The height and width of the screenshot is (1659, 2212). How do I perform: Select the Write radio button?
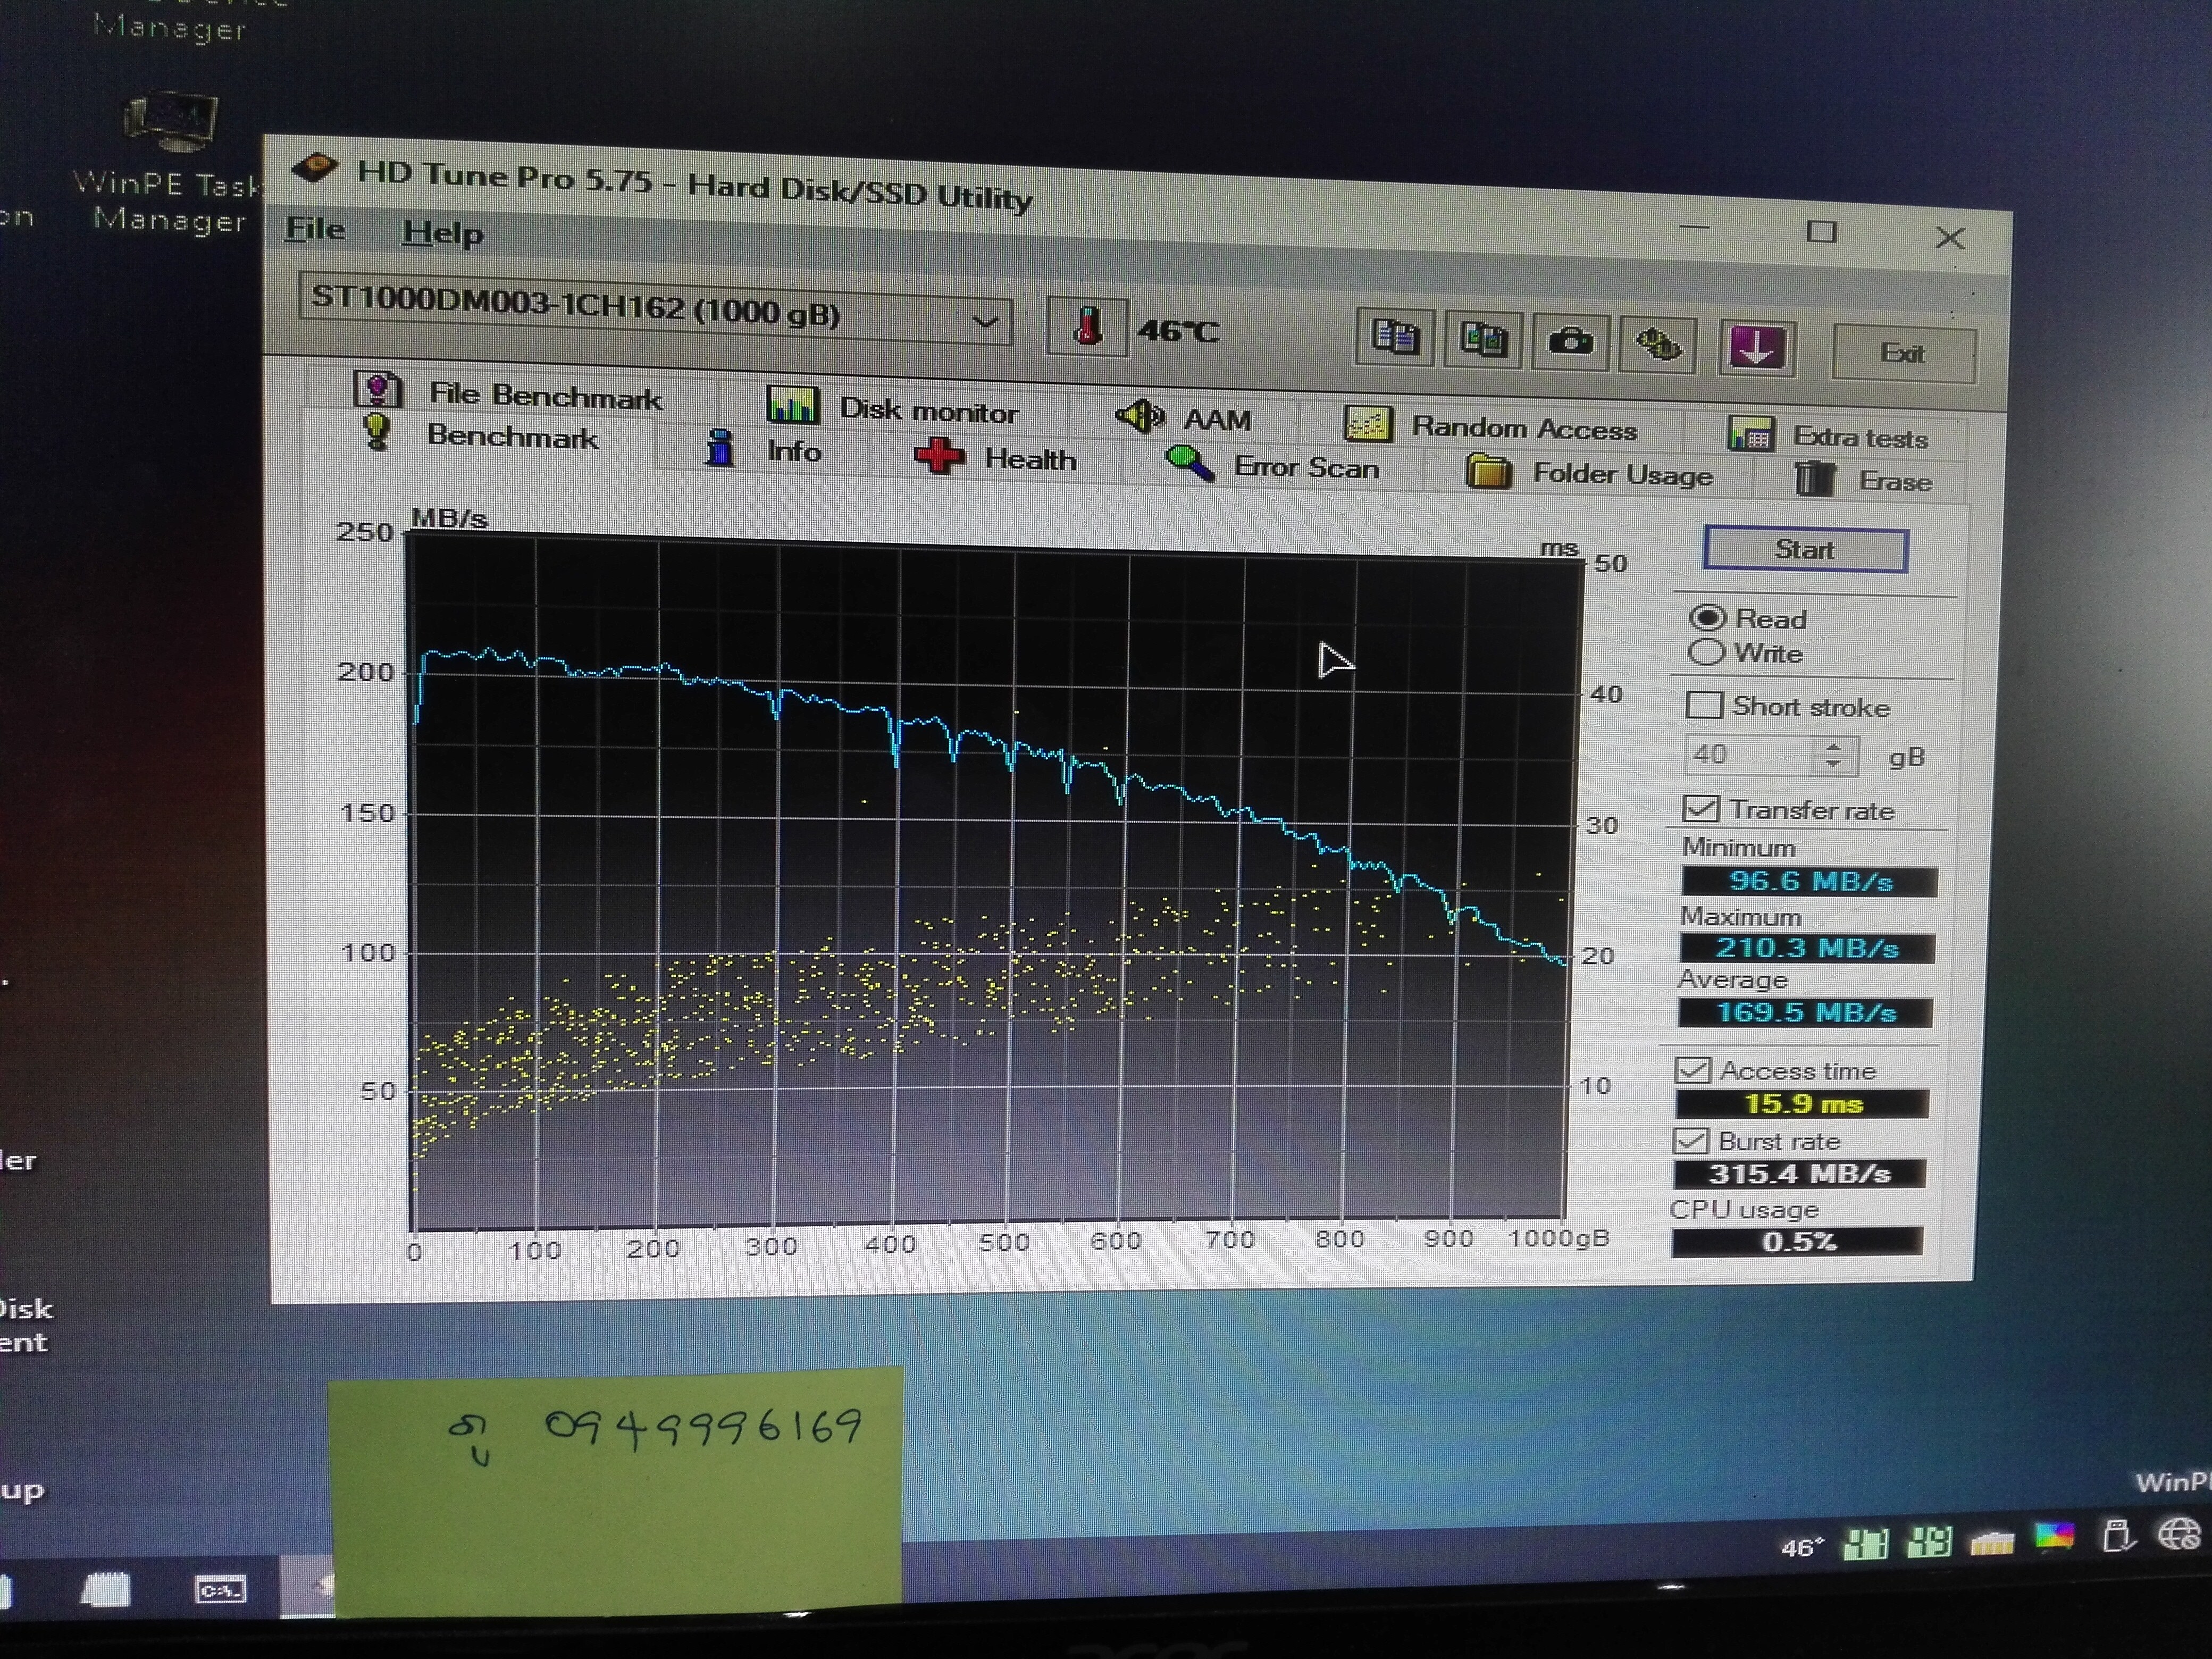pyautogui.click(x=1706, y=653)
